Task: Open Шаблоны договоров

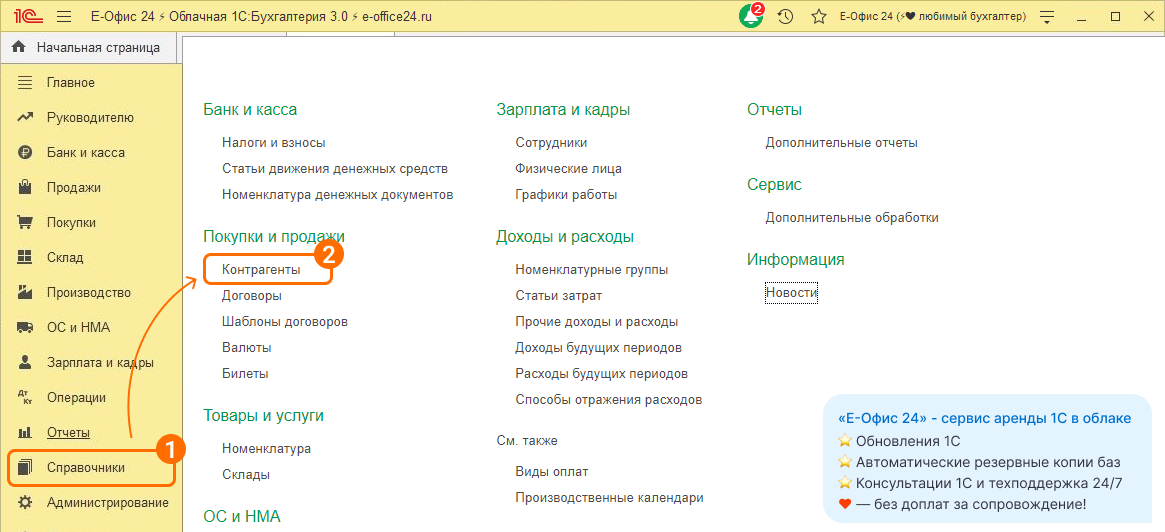Action: click(285, 322)
